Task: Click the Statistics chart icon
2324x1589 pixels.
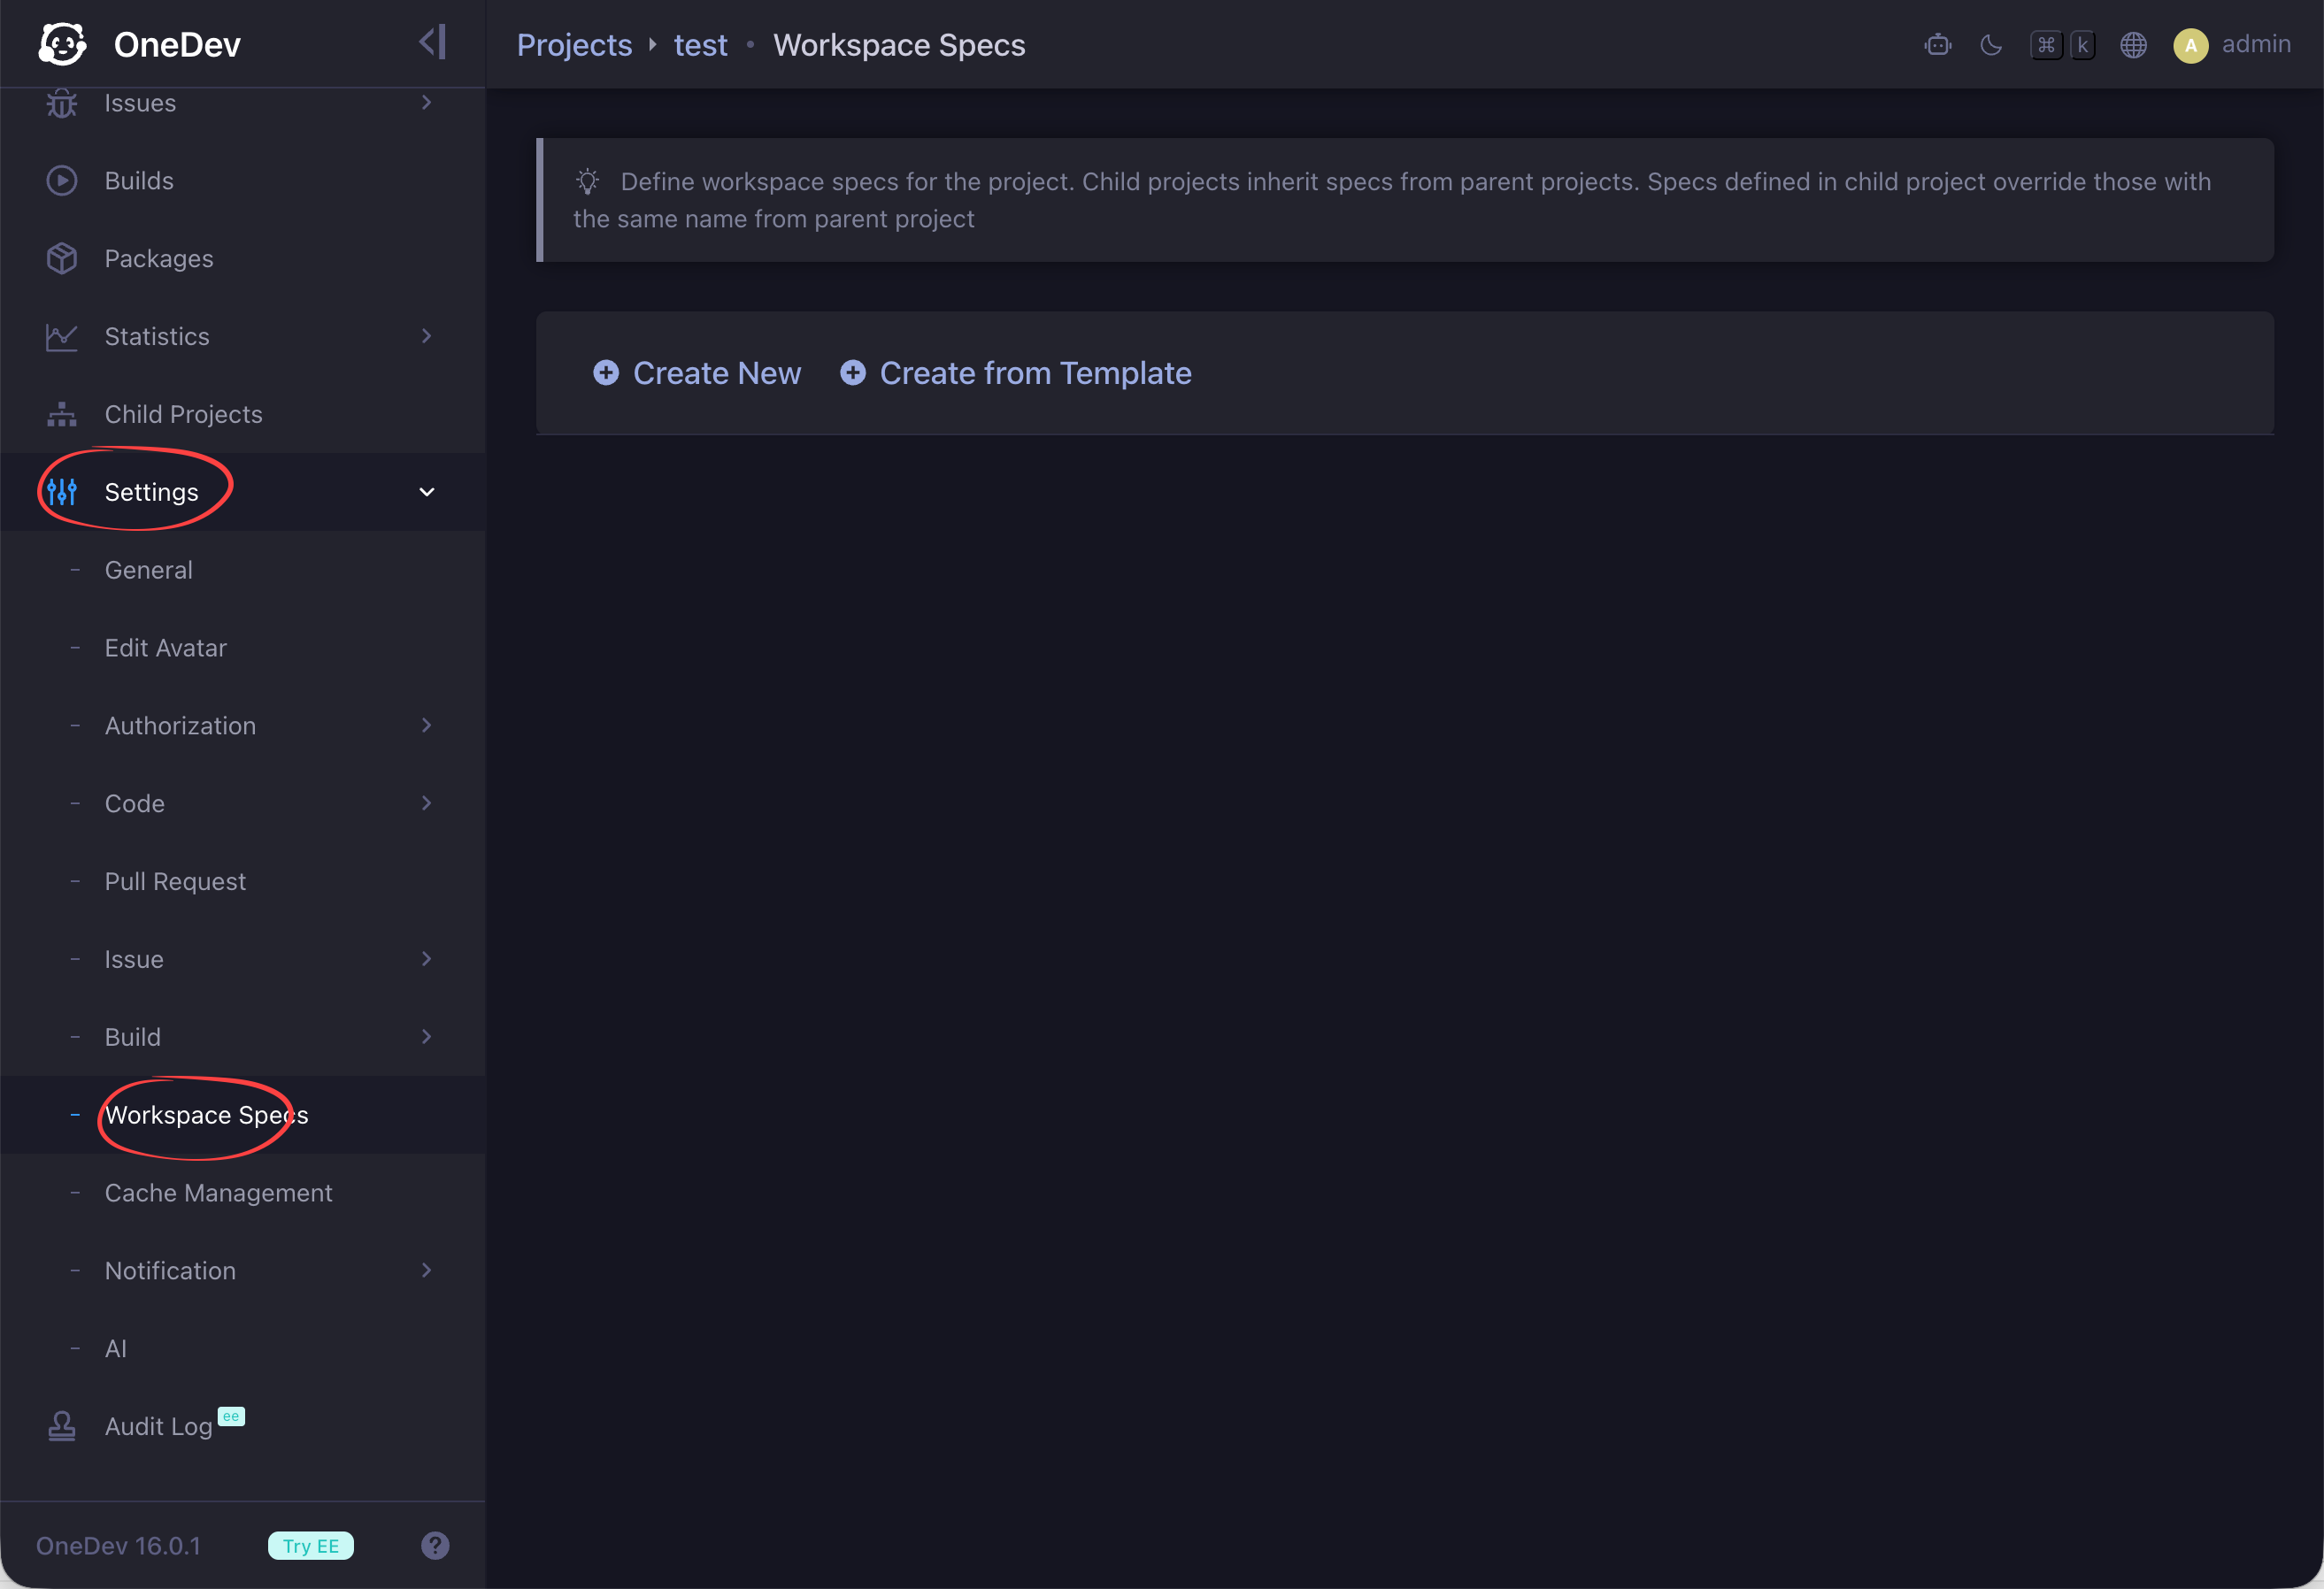Action: tap(62, 337)
